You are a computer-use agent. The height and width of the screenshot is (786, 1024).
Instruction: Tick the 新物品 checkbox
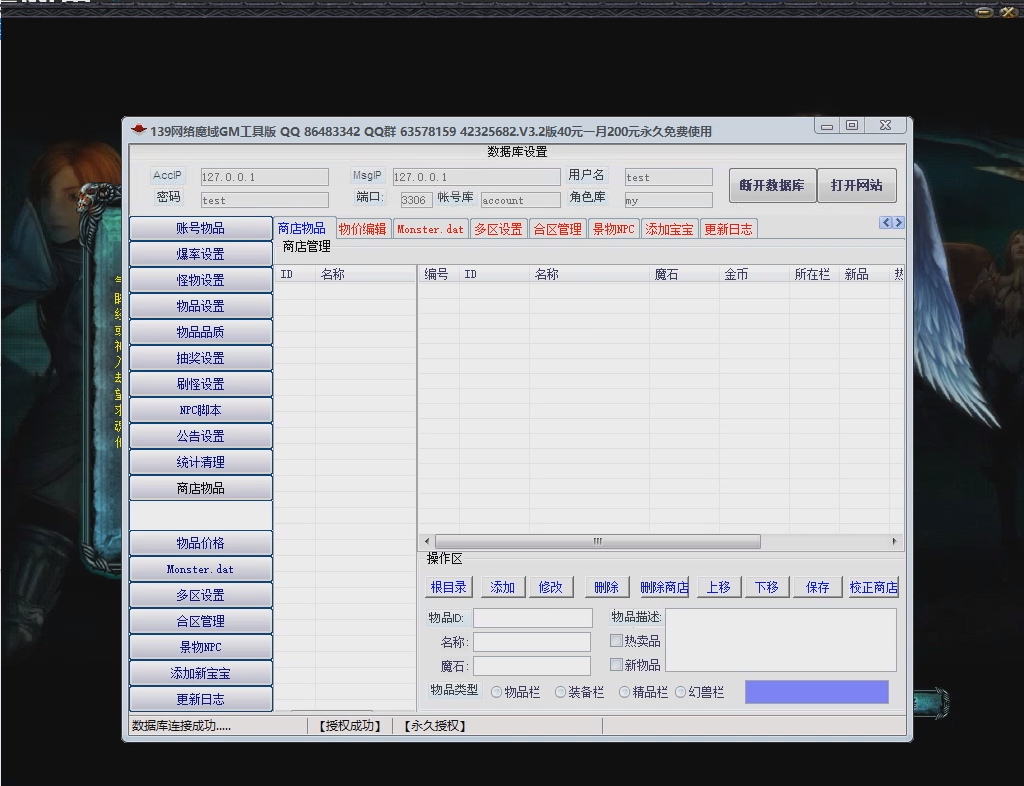pyautogui.click(x=617, y=665)
